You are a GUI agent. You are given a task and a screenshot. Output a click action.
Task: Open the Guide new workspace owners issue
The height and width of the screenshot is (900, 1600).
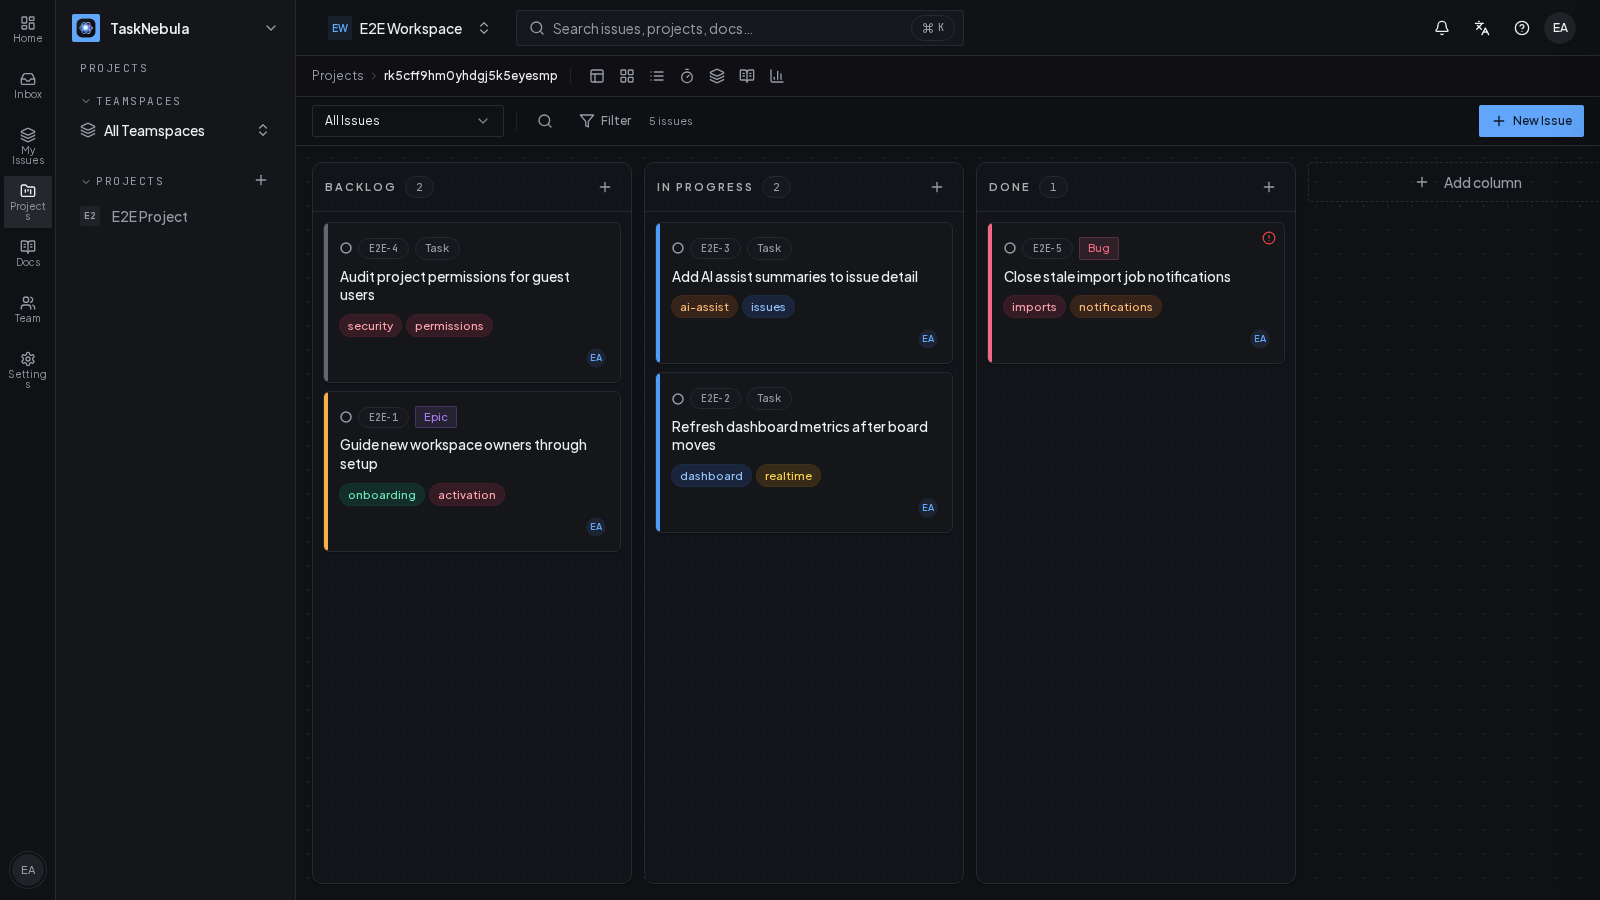pos(472,471)
